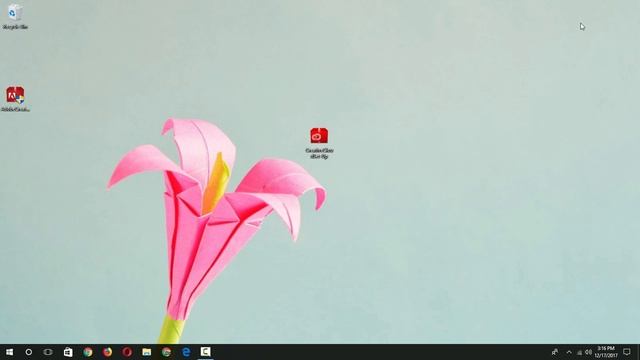This screenshot has height=360, width=640.
Task: Launch Firefox from the taskbar
Action: click(x=107, y=352)
